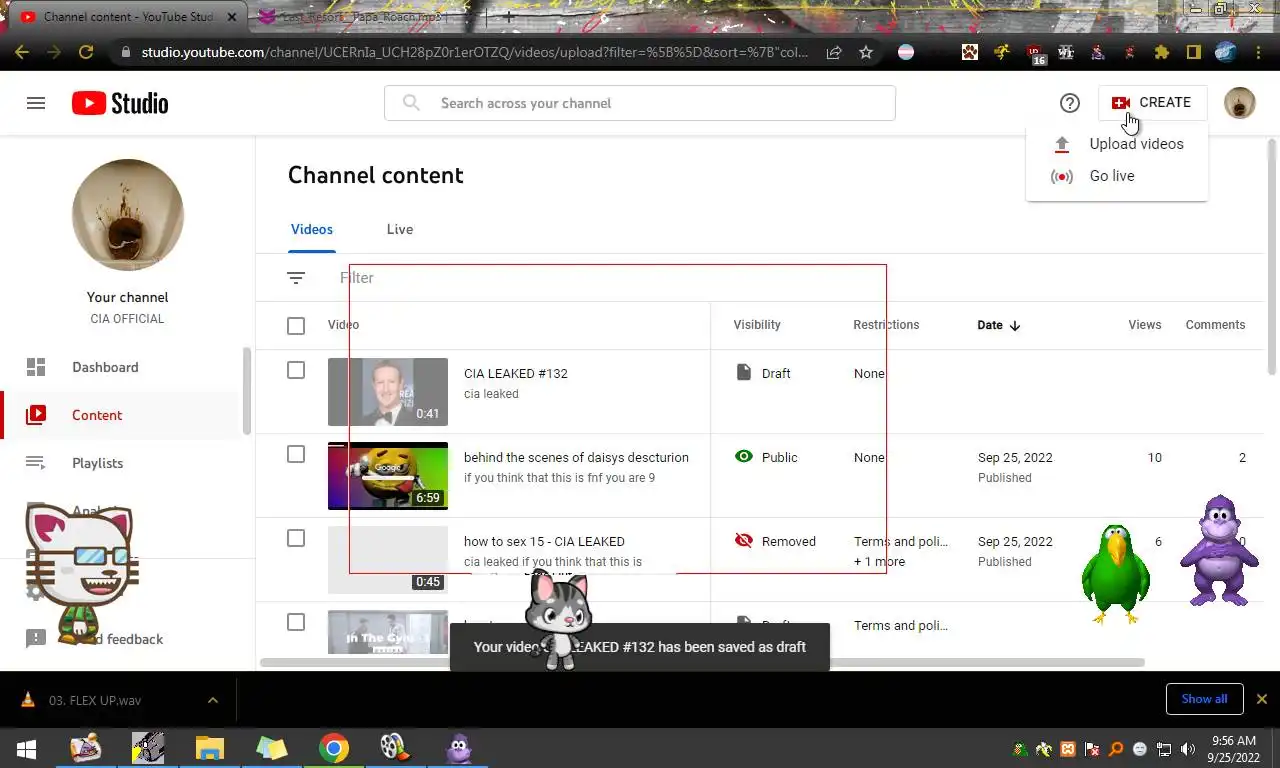The width and height of the screenshot is (1280, 768).
Task: Switch to the Videos tab
Action: pos(312,229)
